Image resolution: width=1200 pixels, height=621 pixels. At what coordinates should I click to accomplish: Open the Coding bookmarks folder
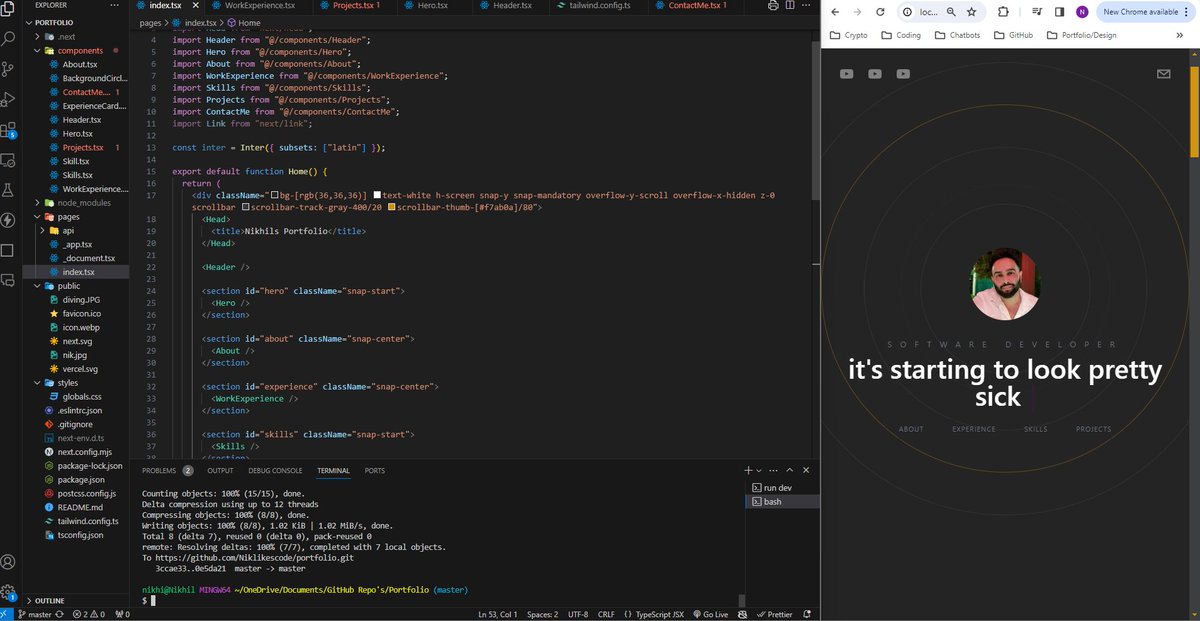tap(902, 35)
